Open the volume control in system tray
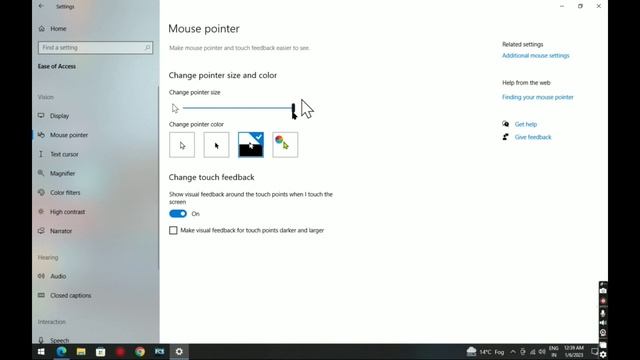 coord(542,352)
